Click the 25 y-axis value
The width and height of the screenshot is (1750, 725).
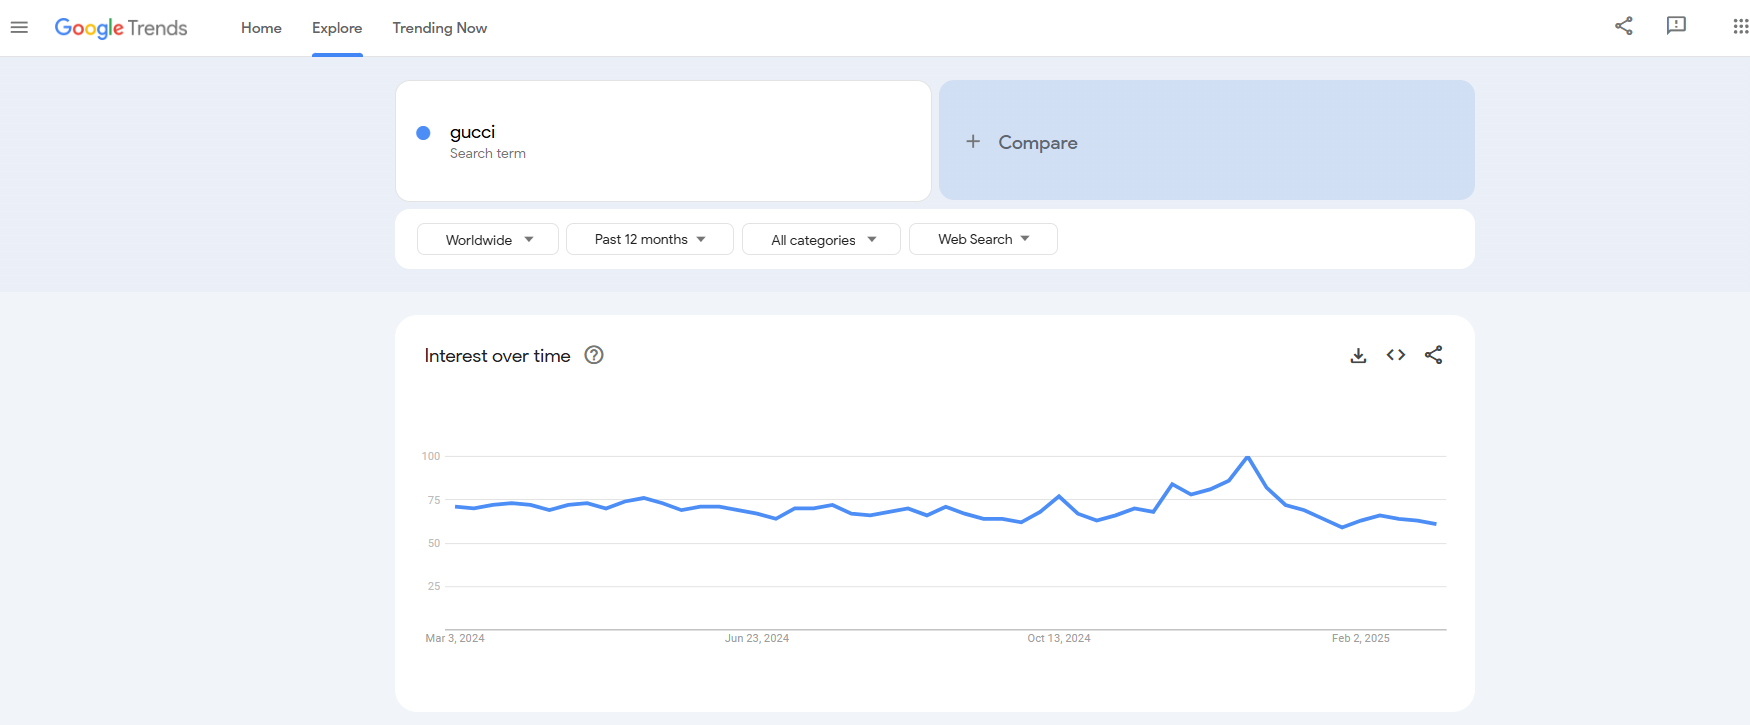click(434, 586)
